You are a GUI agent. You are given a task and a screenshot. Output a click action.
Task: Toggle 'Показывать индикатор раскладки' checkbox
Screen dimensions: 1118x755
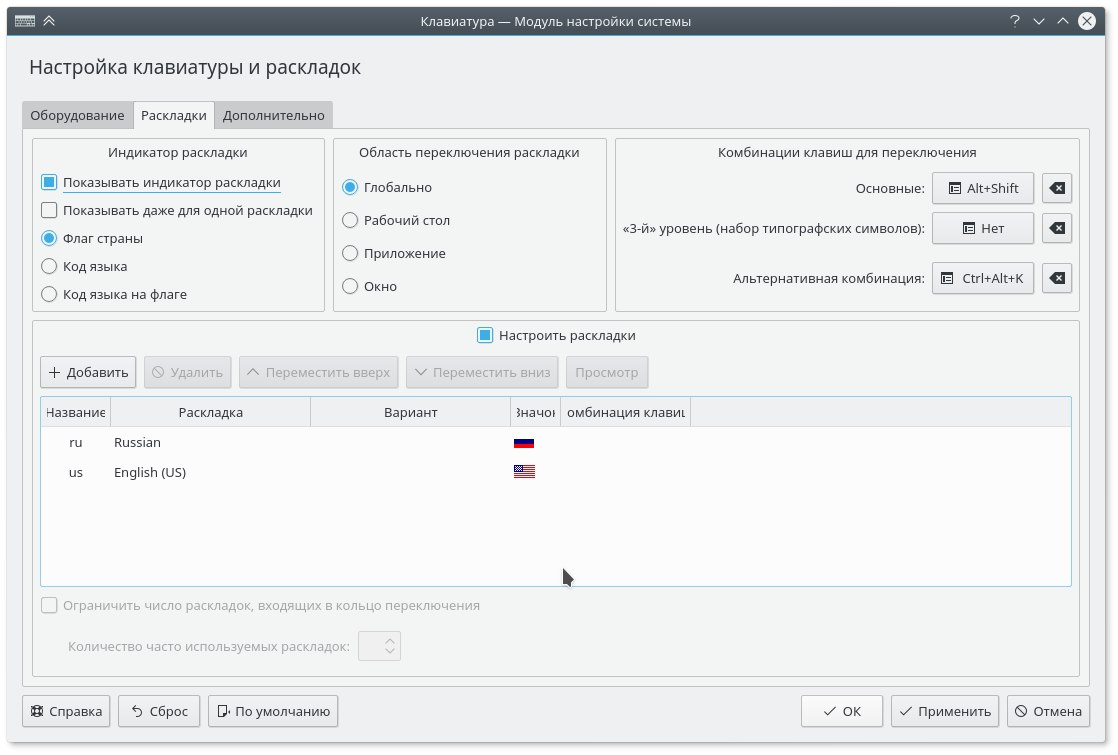(x=49, y=183)
